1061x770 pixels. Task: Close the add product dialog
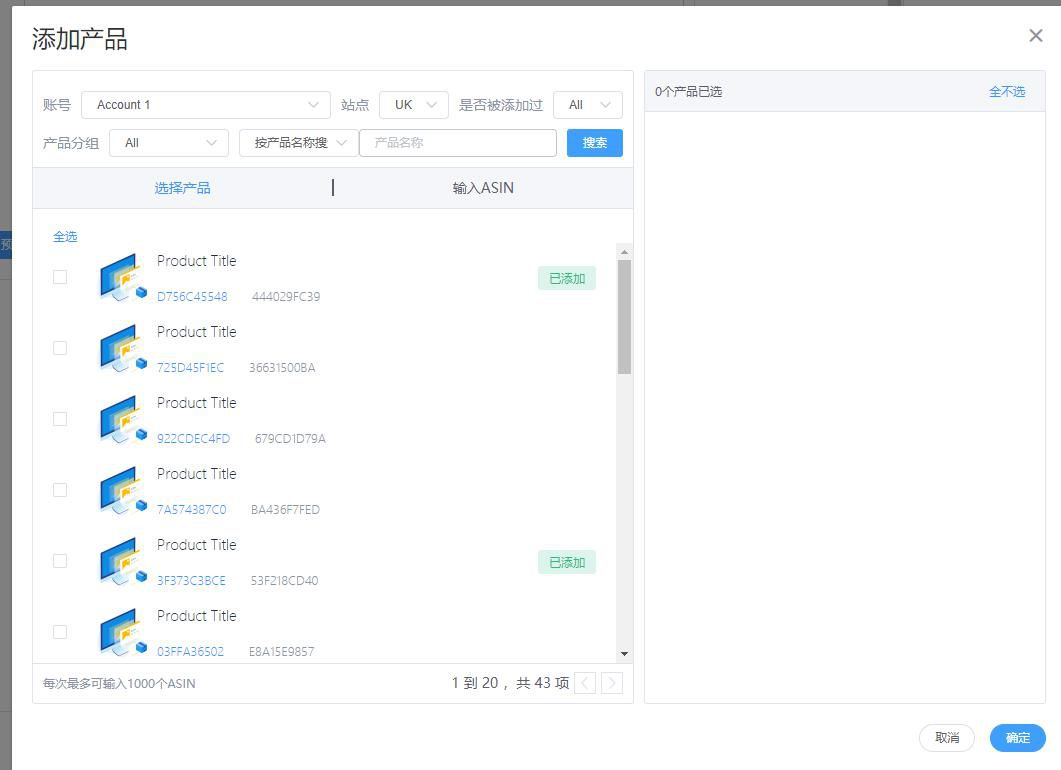click(1035, 36)
